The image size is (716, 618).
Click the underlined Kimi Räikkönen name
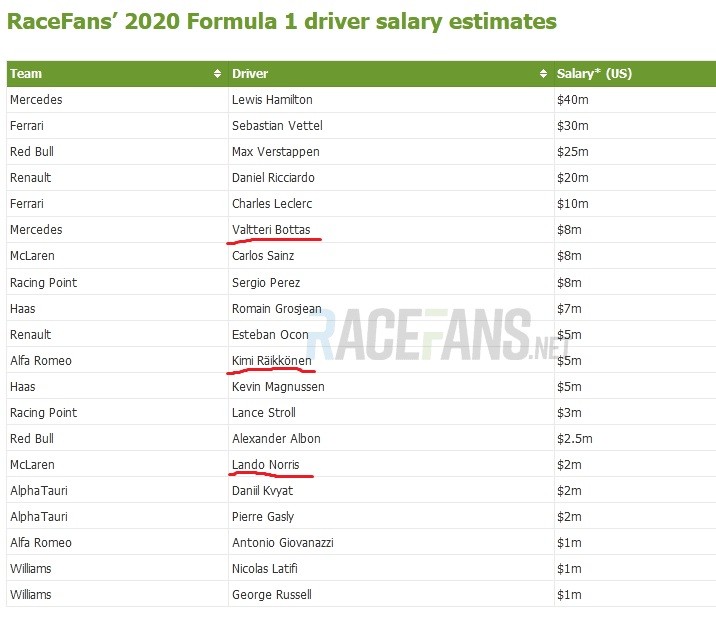point(271,360)
